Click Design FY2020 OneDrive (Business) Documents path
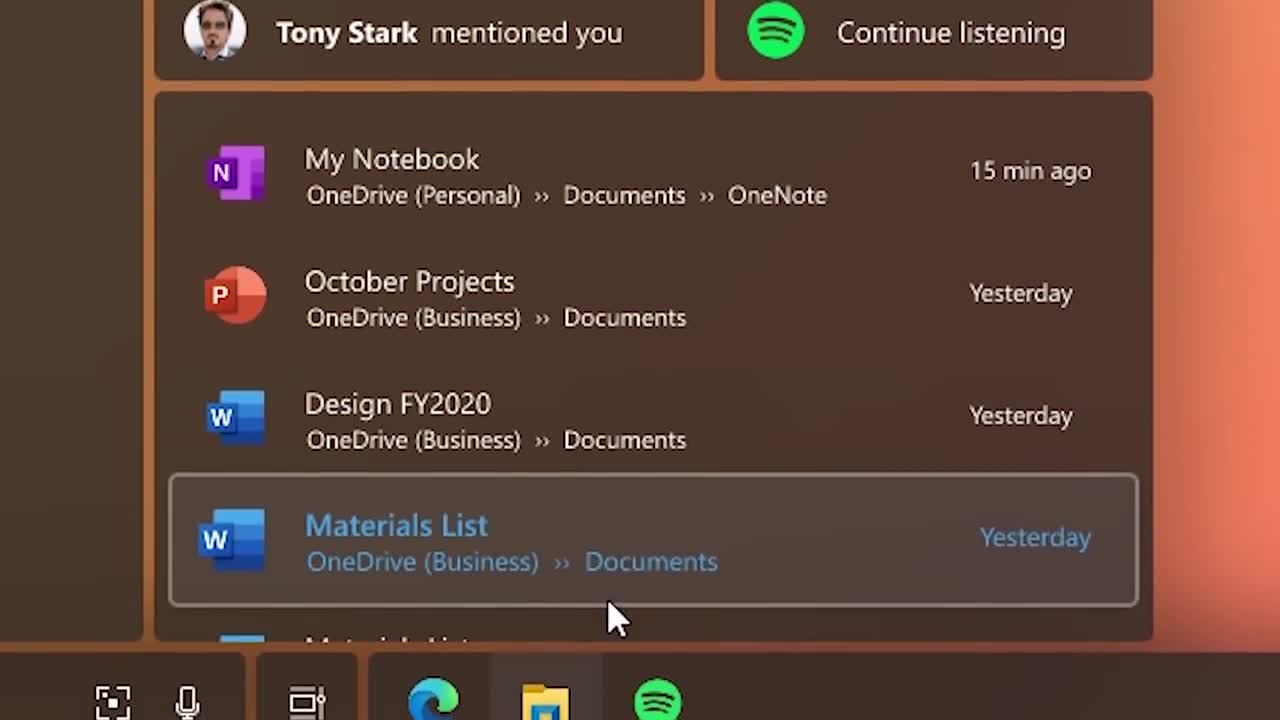 click(496, 440)
